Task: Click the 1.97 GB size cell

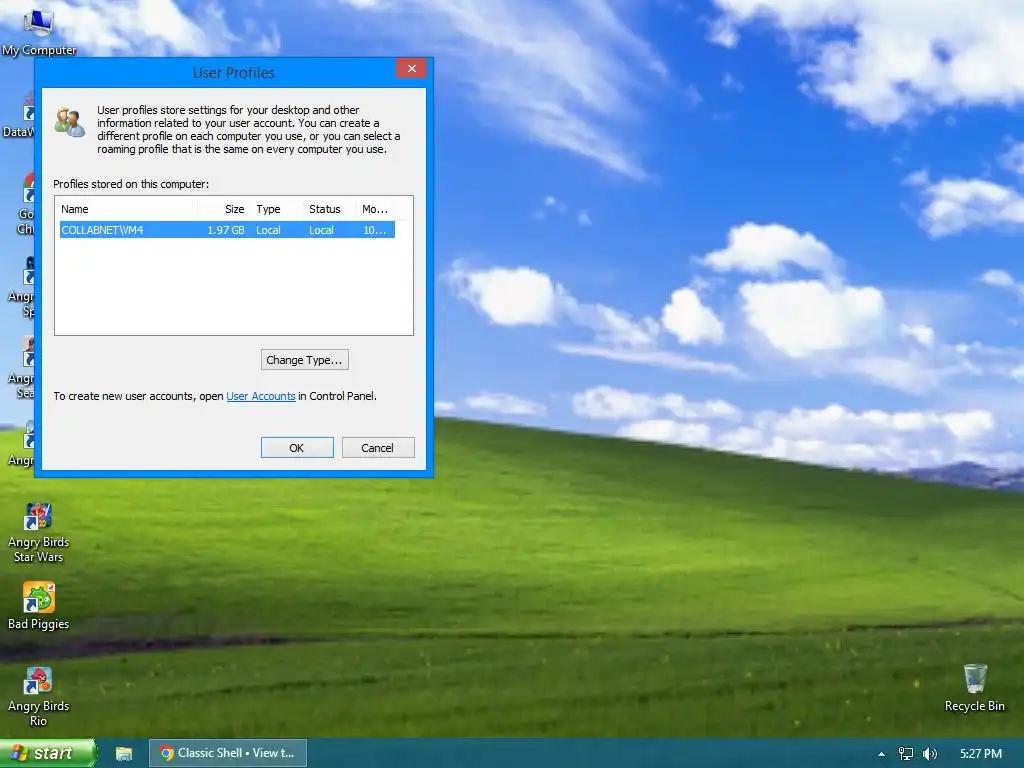Action: pyautogui.click(x=226, y=230)
